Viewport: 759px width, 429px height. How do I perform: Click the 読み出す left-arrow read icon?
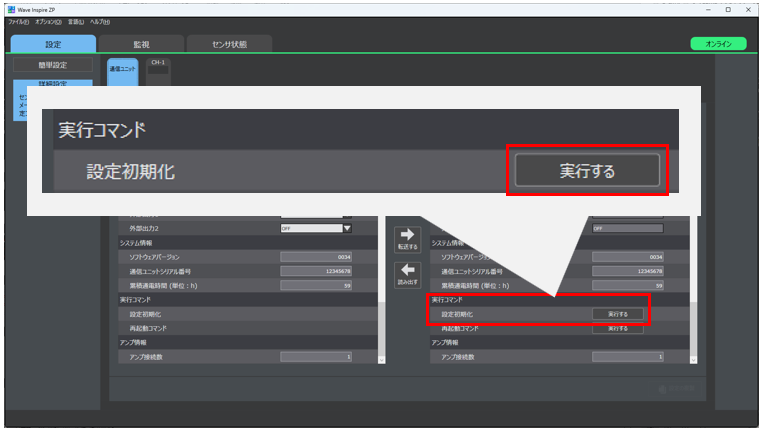pyautogui.click(x=407, y=275)
